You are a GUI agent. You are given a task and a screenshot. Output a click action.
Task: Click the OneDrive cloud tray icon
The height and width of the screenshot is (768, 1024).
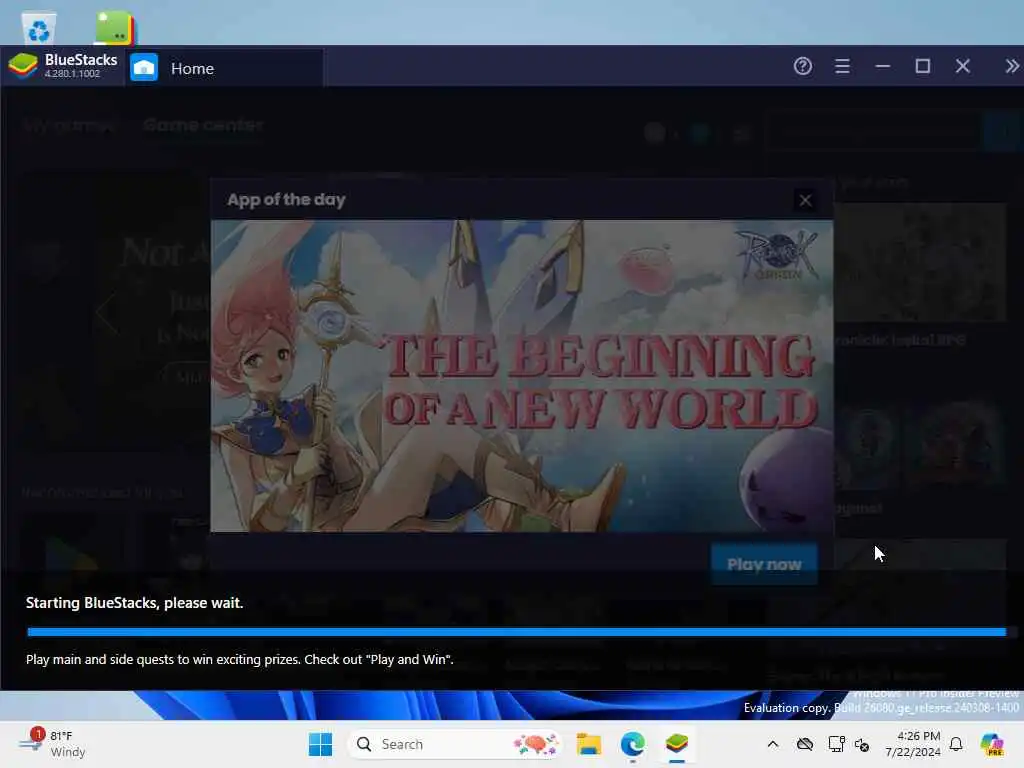805,744
